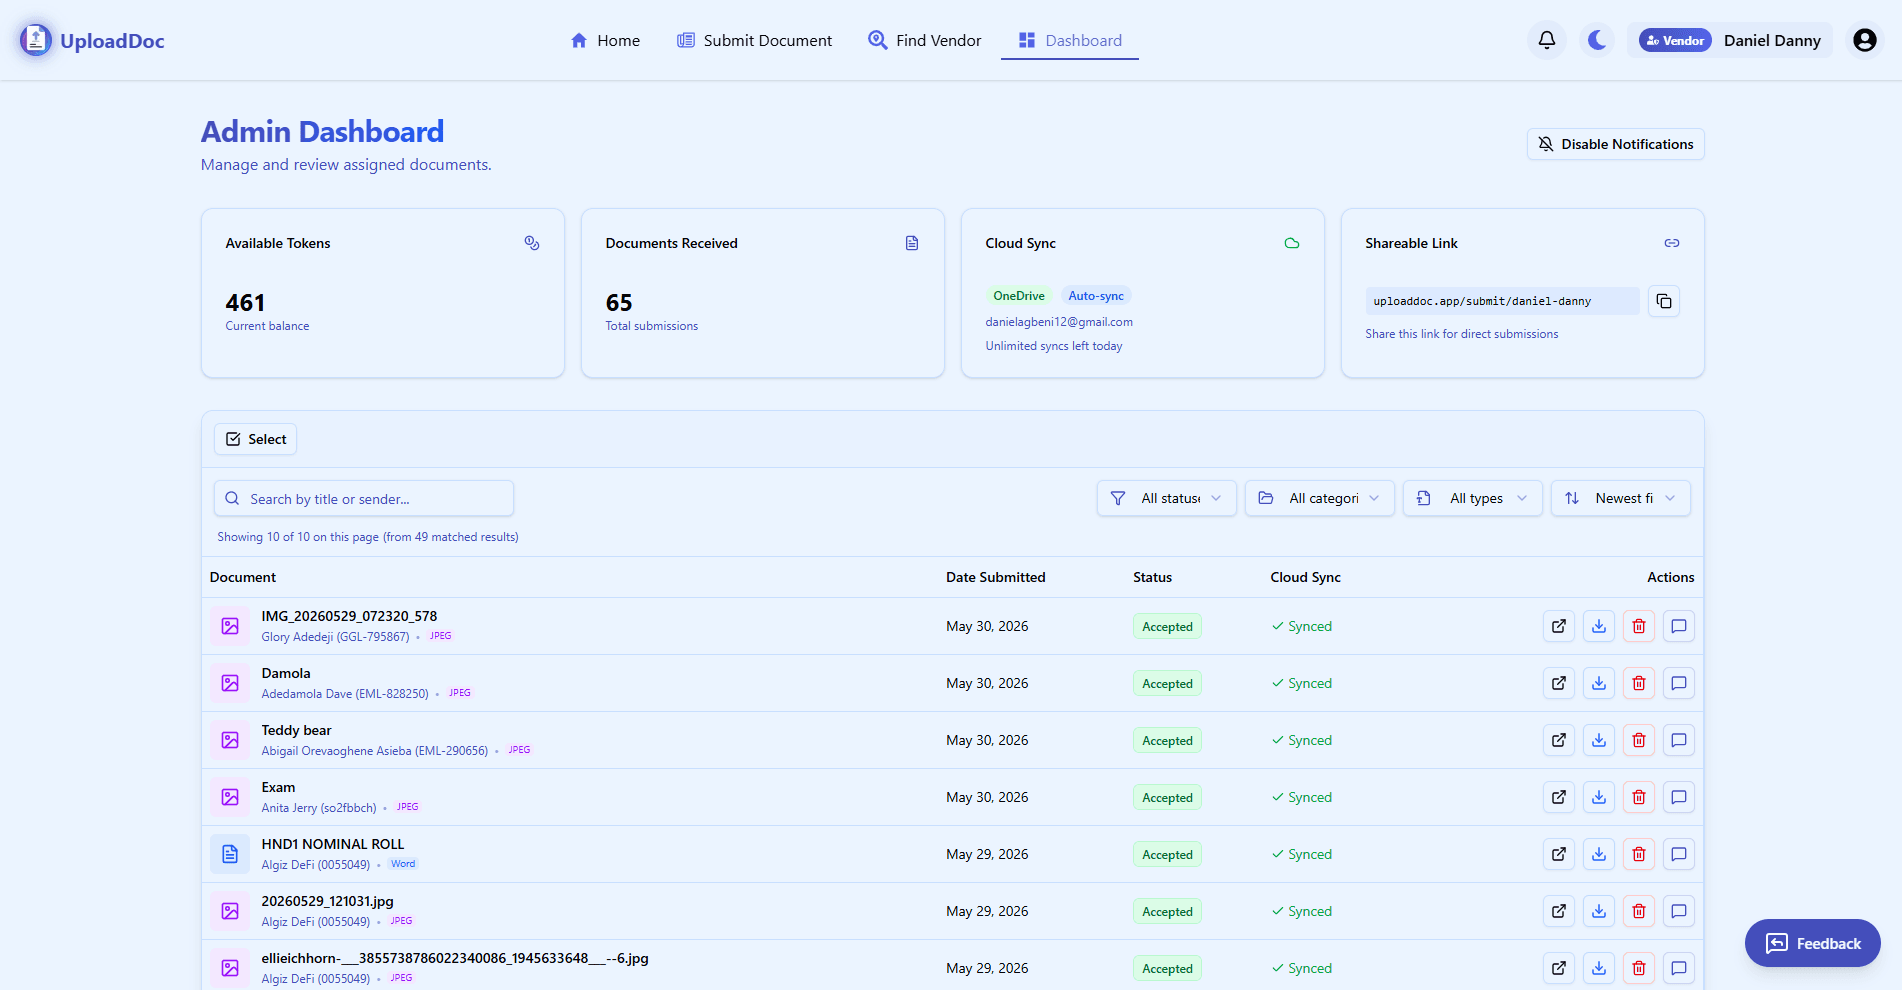
Task: Expand the All statuses filter
Action: pyautogui.click(x=1167, y=498)
